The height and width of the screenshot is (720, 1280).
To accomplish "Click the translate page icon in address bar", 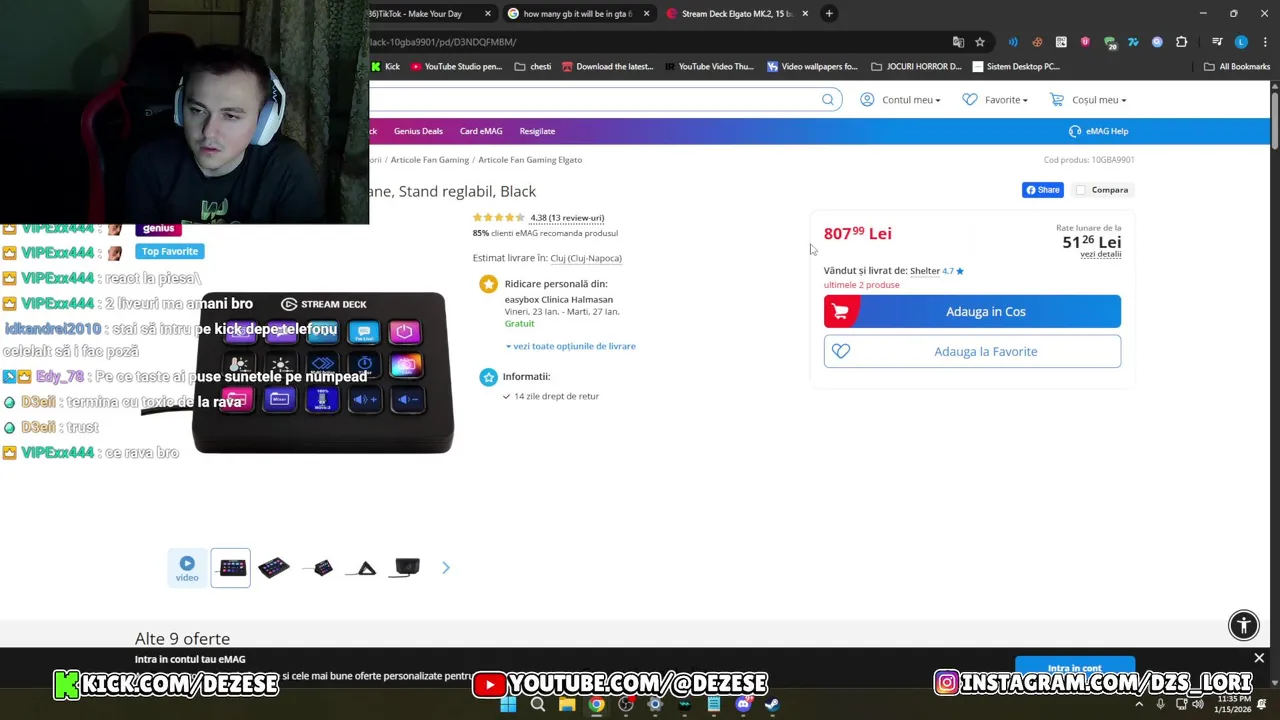I will point(958,42).
